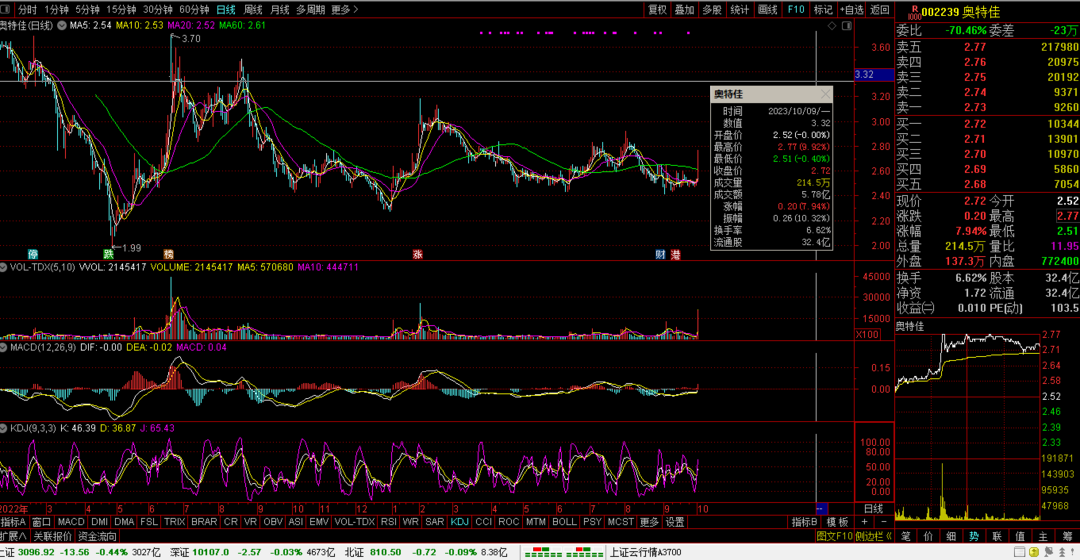Select the TRIX indicator tab
The image size is (1080, 560).
tap(174, 522)
